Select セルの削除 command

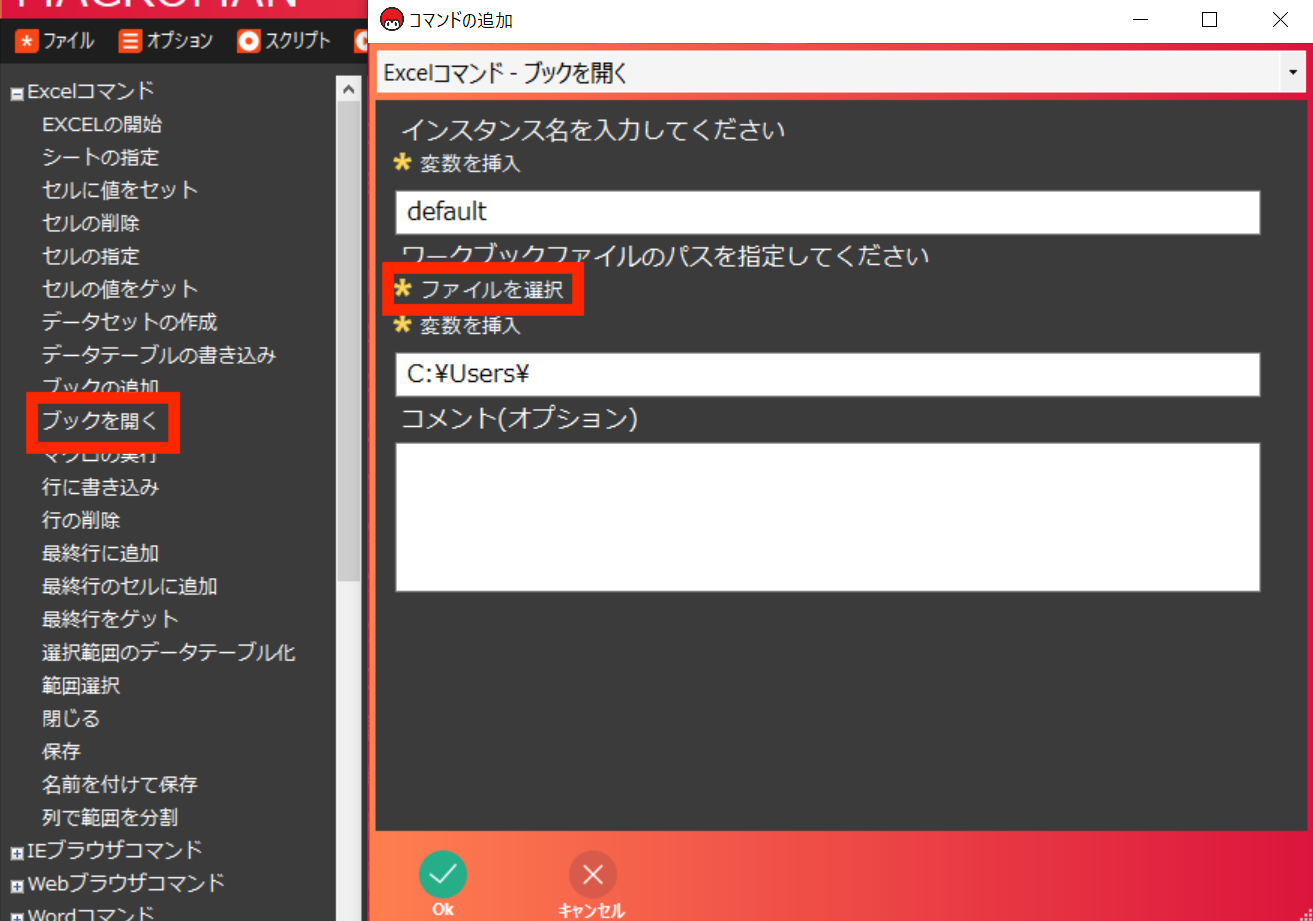[x=91, y=223]
